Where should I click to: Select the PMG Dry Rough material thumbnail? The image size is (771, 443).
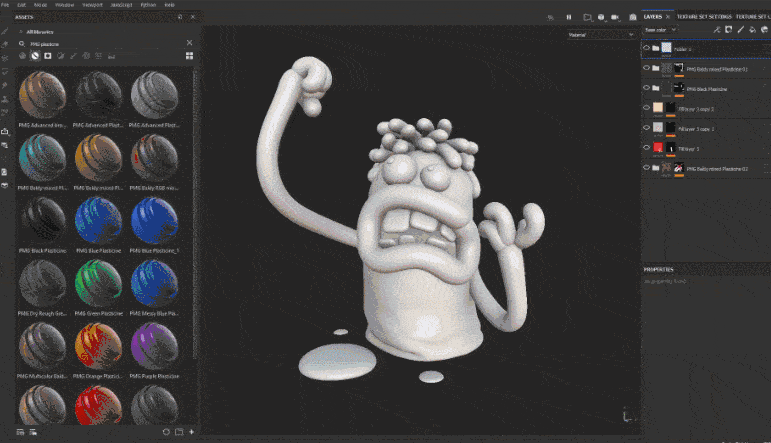click(x=43, y=283)
